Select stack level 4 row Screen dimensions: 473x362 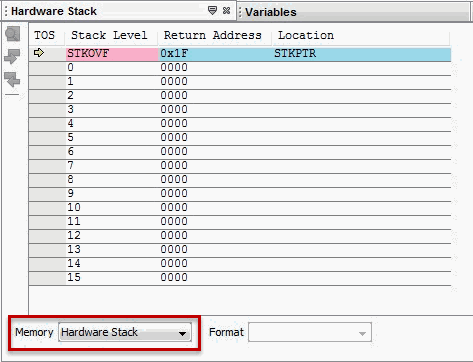coord(240,124)
